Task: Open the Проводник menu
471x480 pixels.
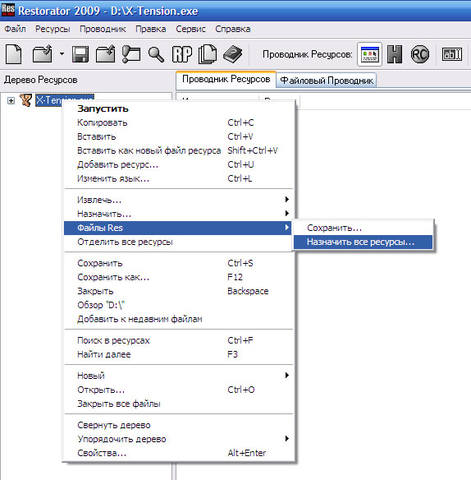Action: click(x=103, y=29)
